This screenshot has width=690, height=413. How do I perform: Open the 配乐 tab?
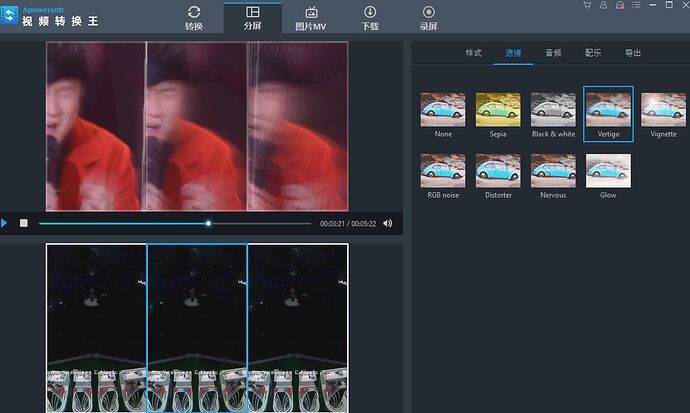[x=593, y=53]
